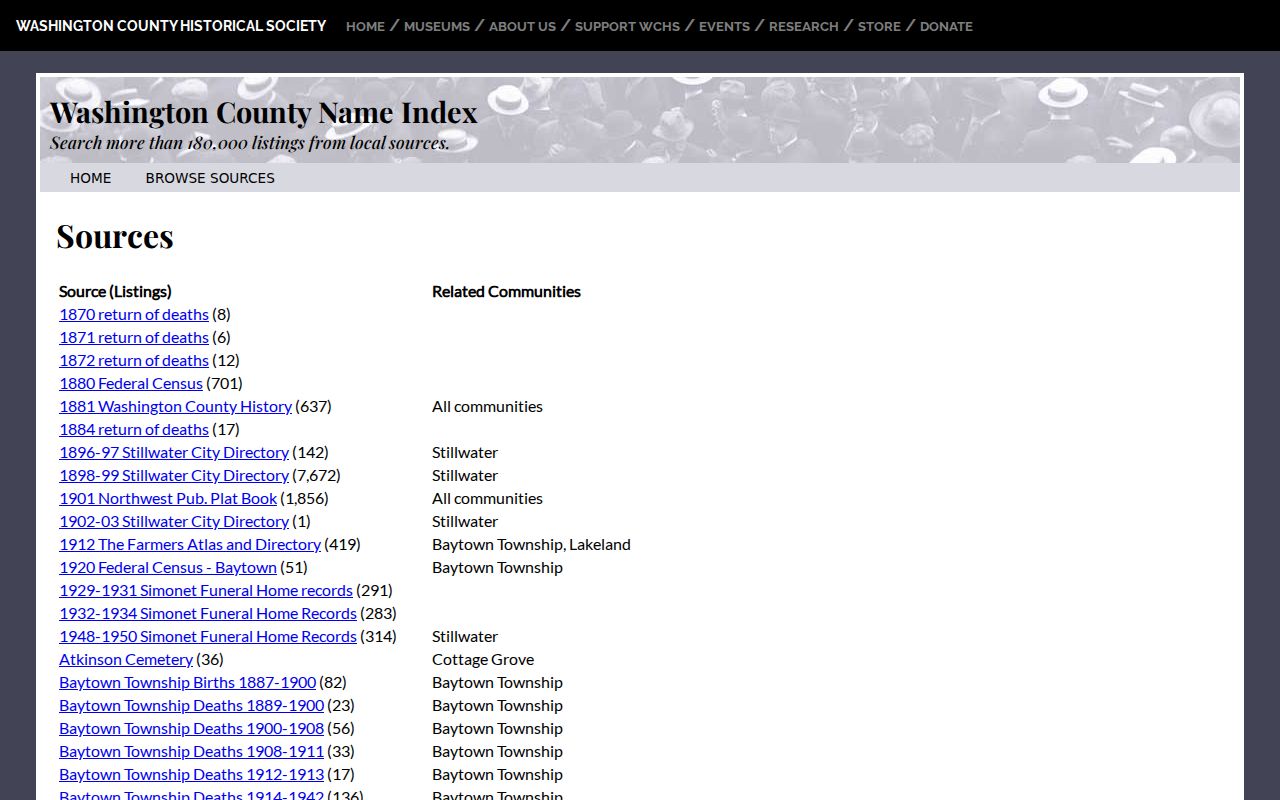
Task: Open Baytown Township Deaths 1912-1913
Action: coord(191,774)
